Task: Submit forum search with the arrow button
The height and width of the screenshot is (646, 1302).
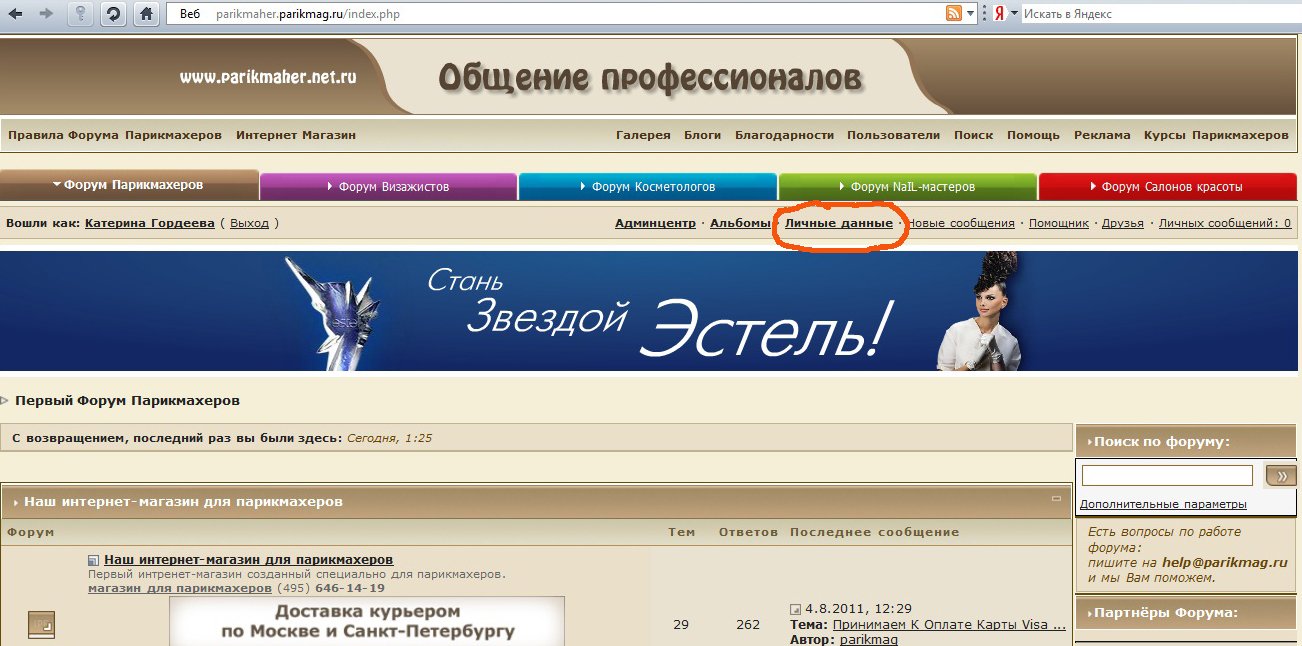Action: point(1280,476)
